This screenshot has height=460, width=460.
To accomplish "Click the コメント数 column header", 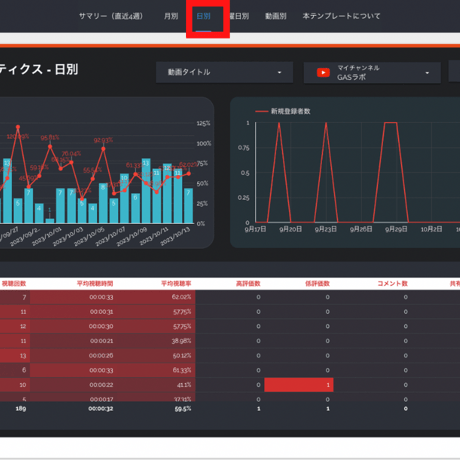I will click(x=393, y=284).
